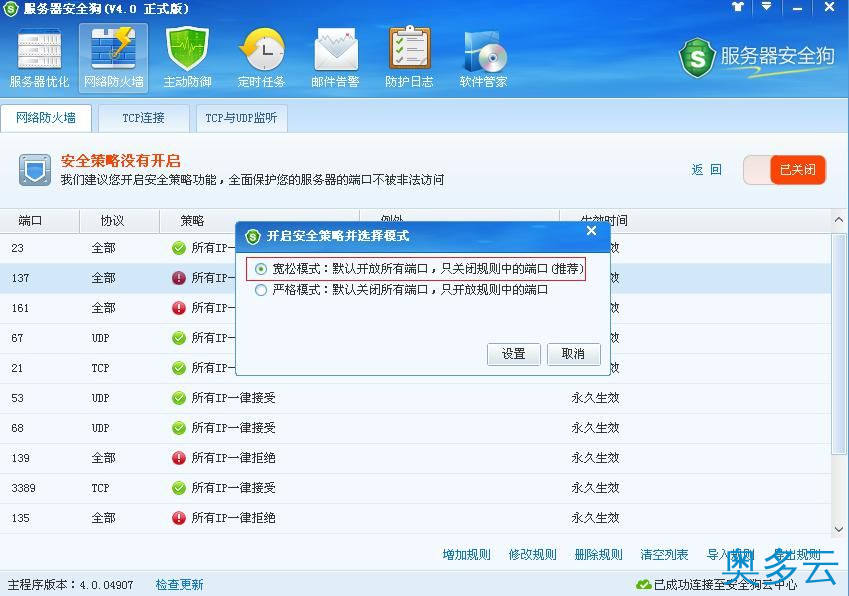This screenshot has height=596, width=849.
Task: Switch to the 网络防火墙 tab
Action: (x=45, y=118)
